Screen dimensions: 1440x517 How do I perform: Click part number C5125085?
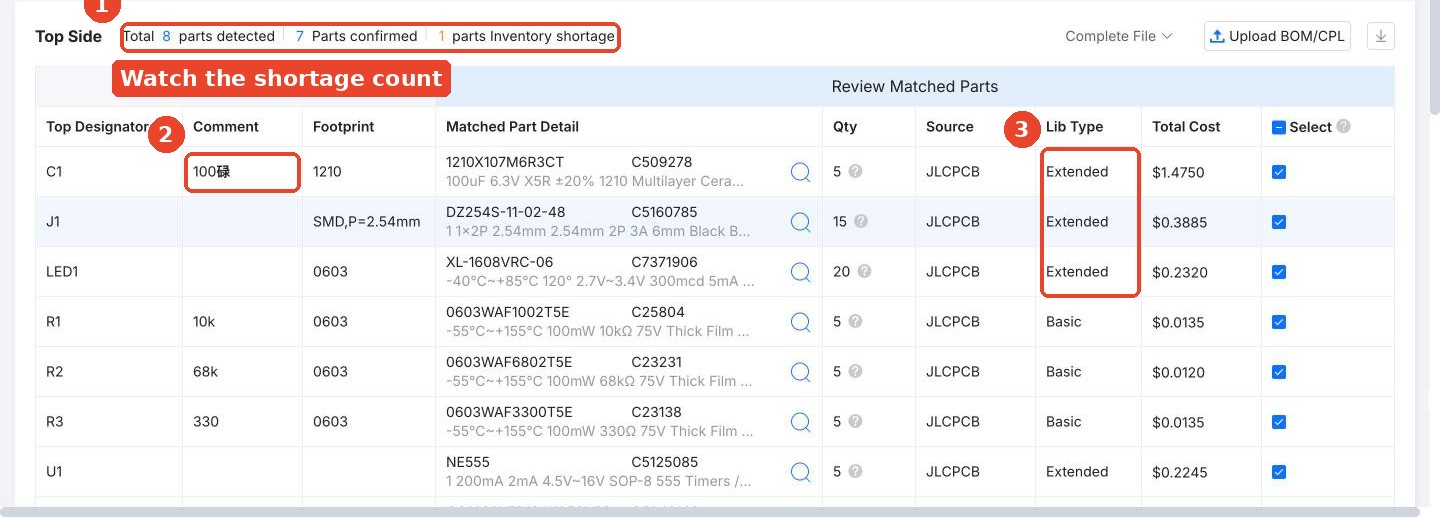(665, 462)
